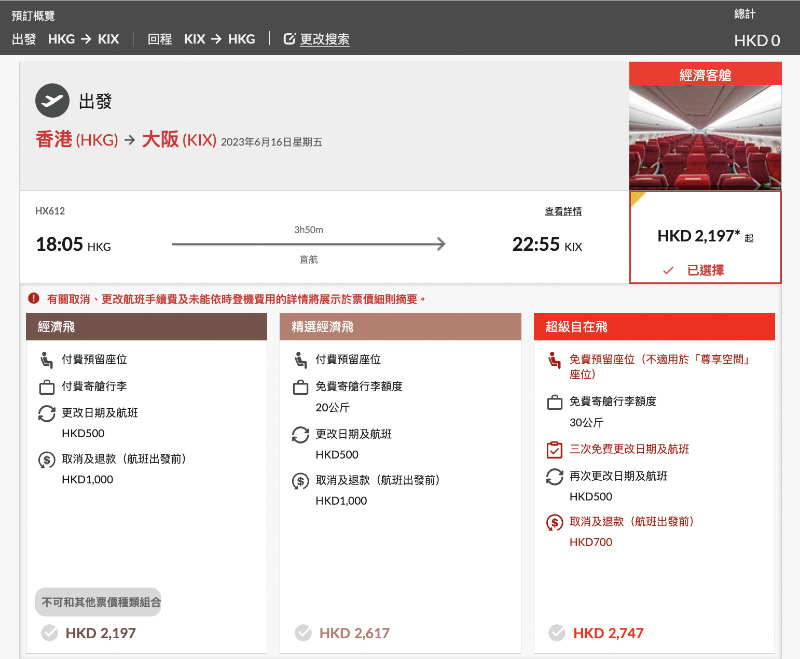Click seat icon in 精選經濟飛 column
Screen dimensions: 800x659
point(301,360)
